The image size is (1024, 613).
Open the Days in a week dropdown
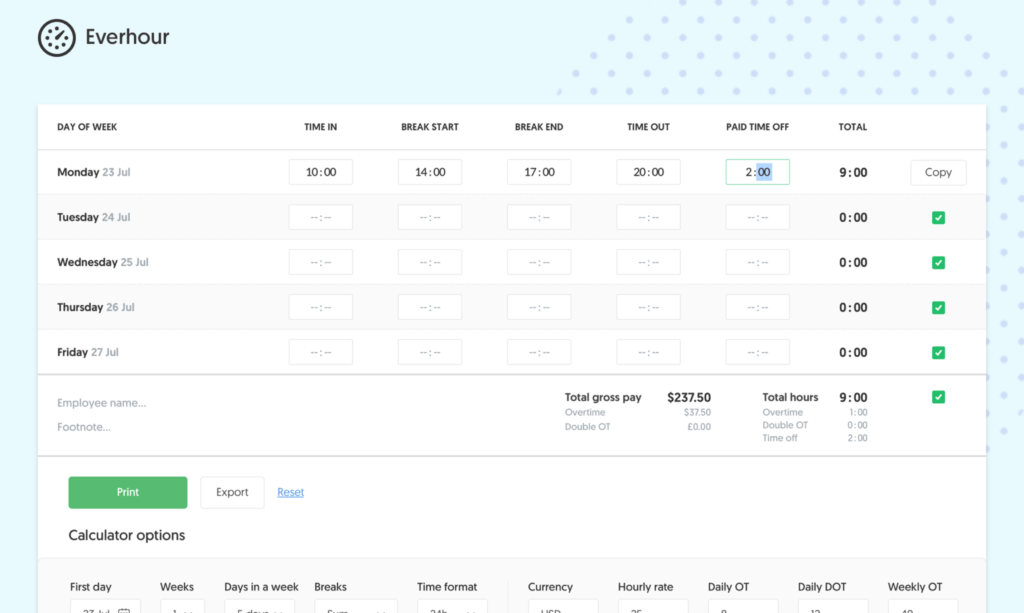(x=261, y=608)
